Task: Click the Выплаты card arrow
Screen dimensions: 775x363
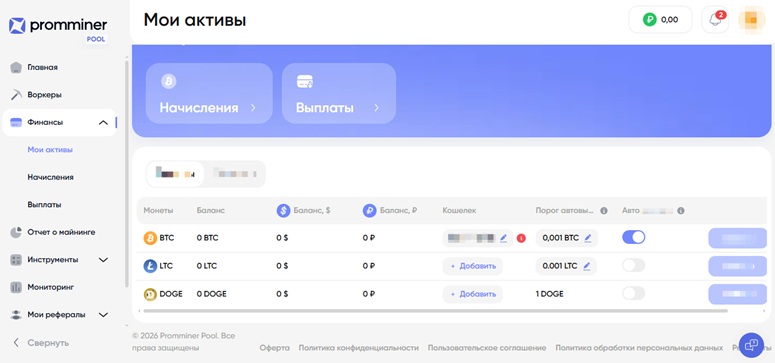Action: point(376,108)
